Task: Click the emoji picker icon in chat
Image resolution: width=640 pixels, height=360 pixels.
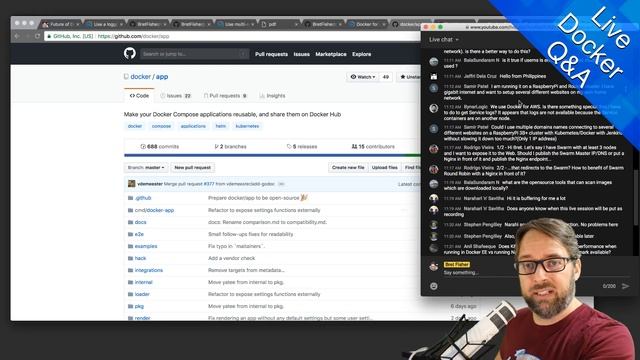Action: click(x=433, y=286)
